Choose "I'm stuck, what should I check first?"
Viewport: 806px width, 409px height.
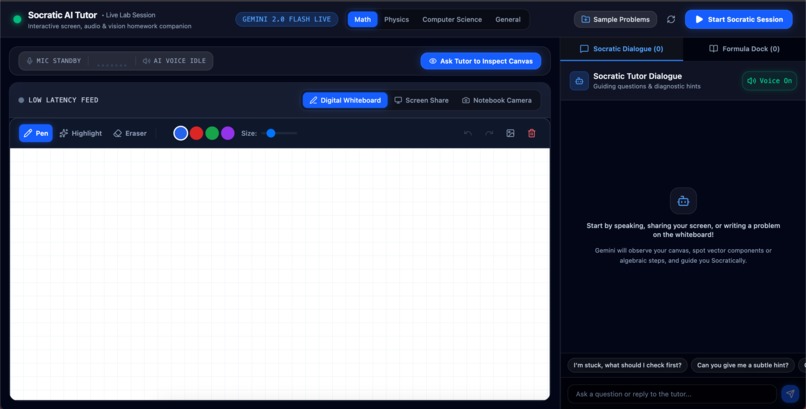pos(627,365)
